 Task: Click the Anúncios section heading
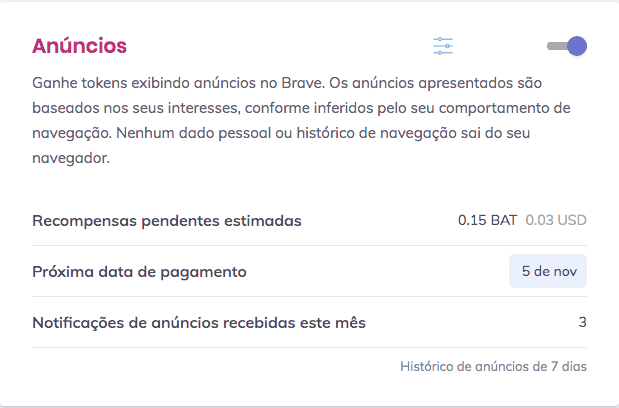click(x=79, y=46)
